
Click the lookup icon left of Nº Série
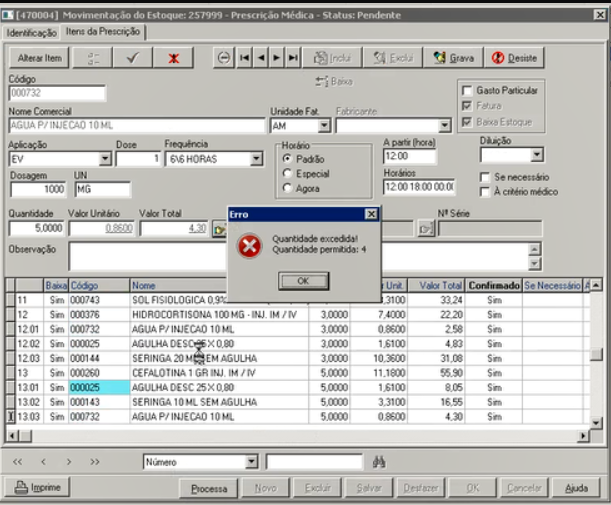[426, 229]
